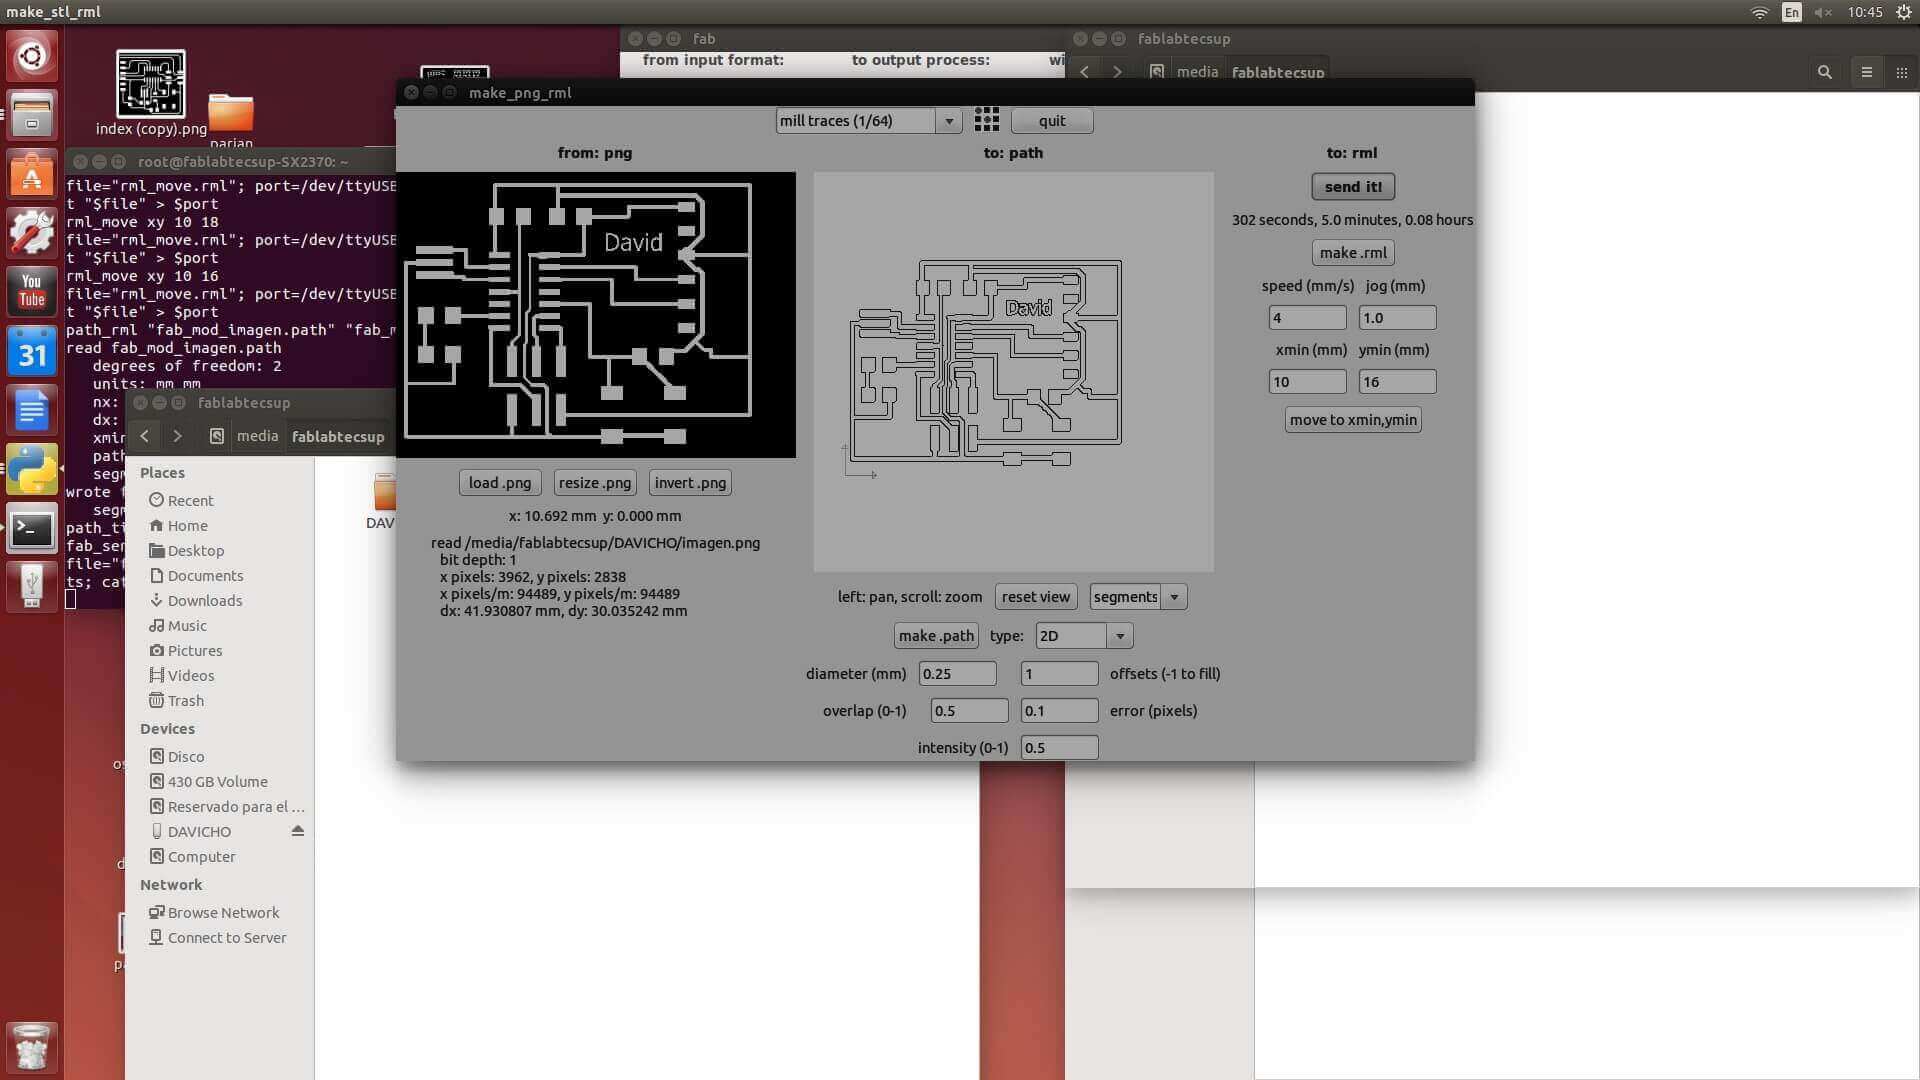Open the Trash icon in the dock
Viewport: 1920px width, 1080px height.
click(x=32, y=1047)
